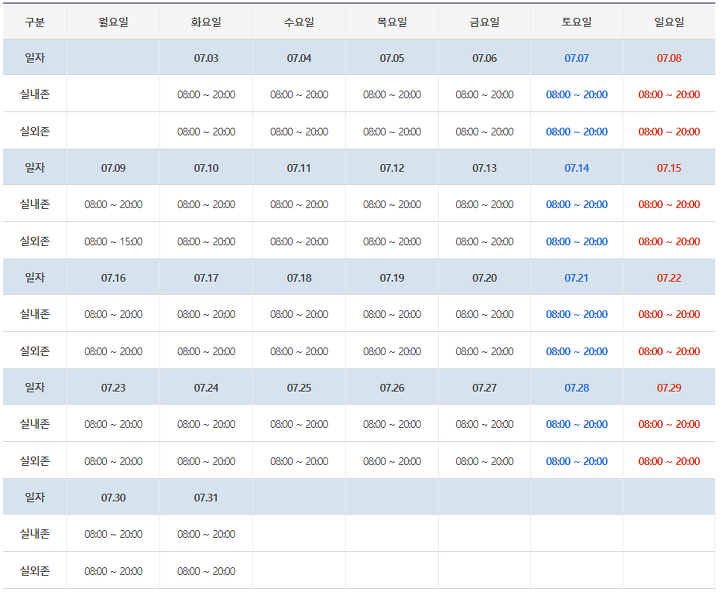Click 실내존 hours under 07.30
The height and width of the screenshot is (592, 720).
[113, 534]
